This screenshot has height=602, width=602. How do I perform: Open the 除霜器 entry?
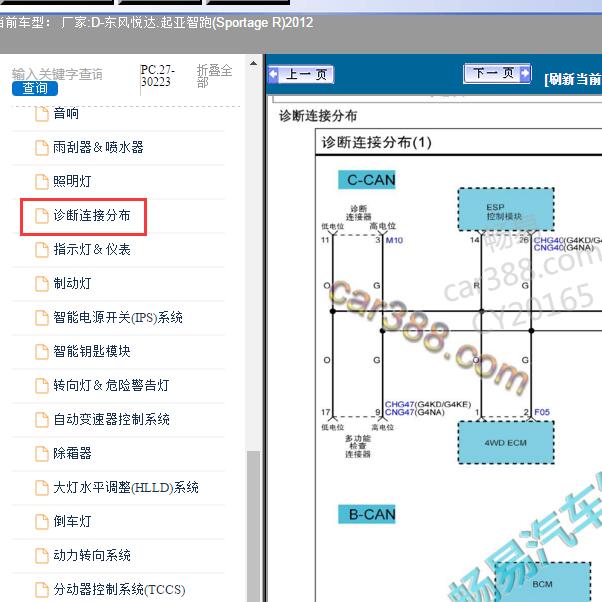[x=72, y=453]
